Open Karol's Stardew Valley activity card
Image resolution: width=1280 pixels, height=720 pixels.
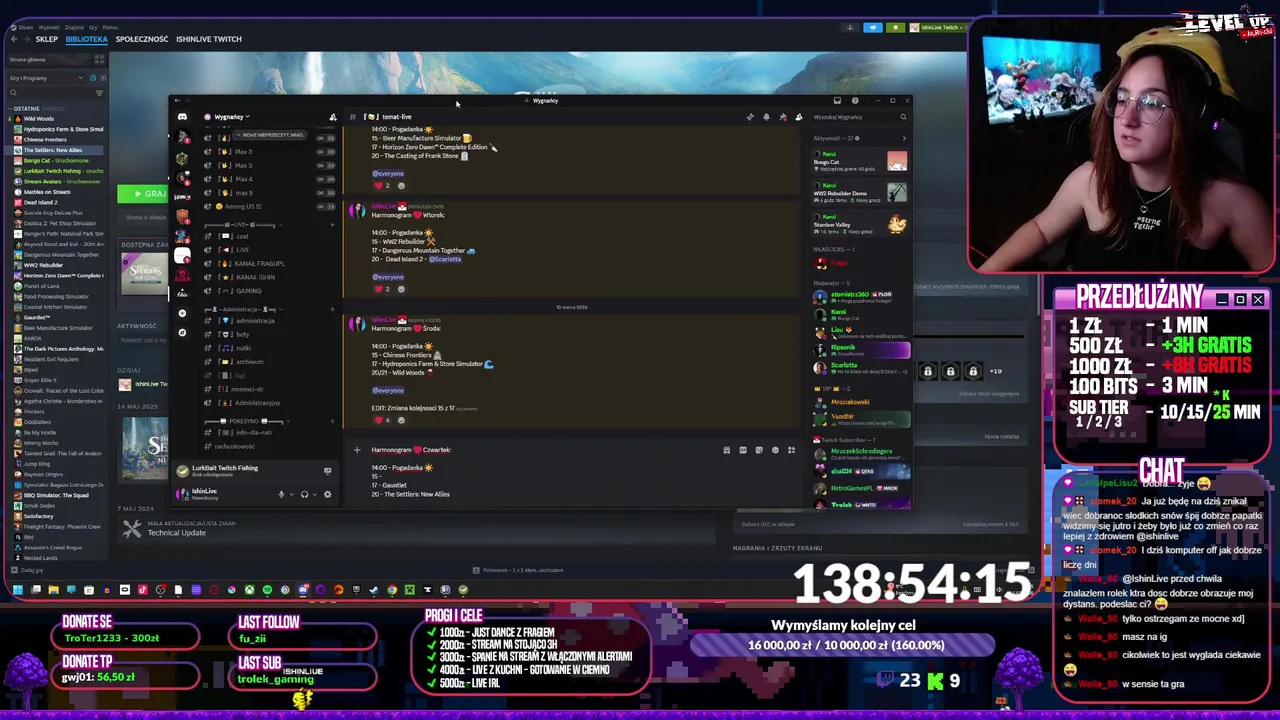tap(860, 224)
